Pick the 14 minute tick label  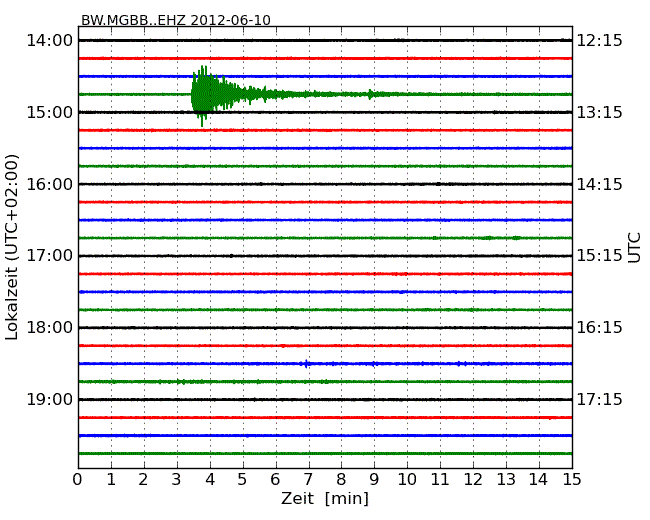(539, 480)
